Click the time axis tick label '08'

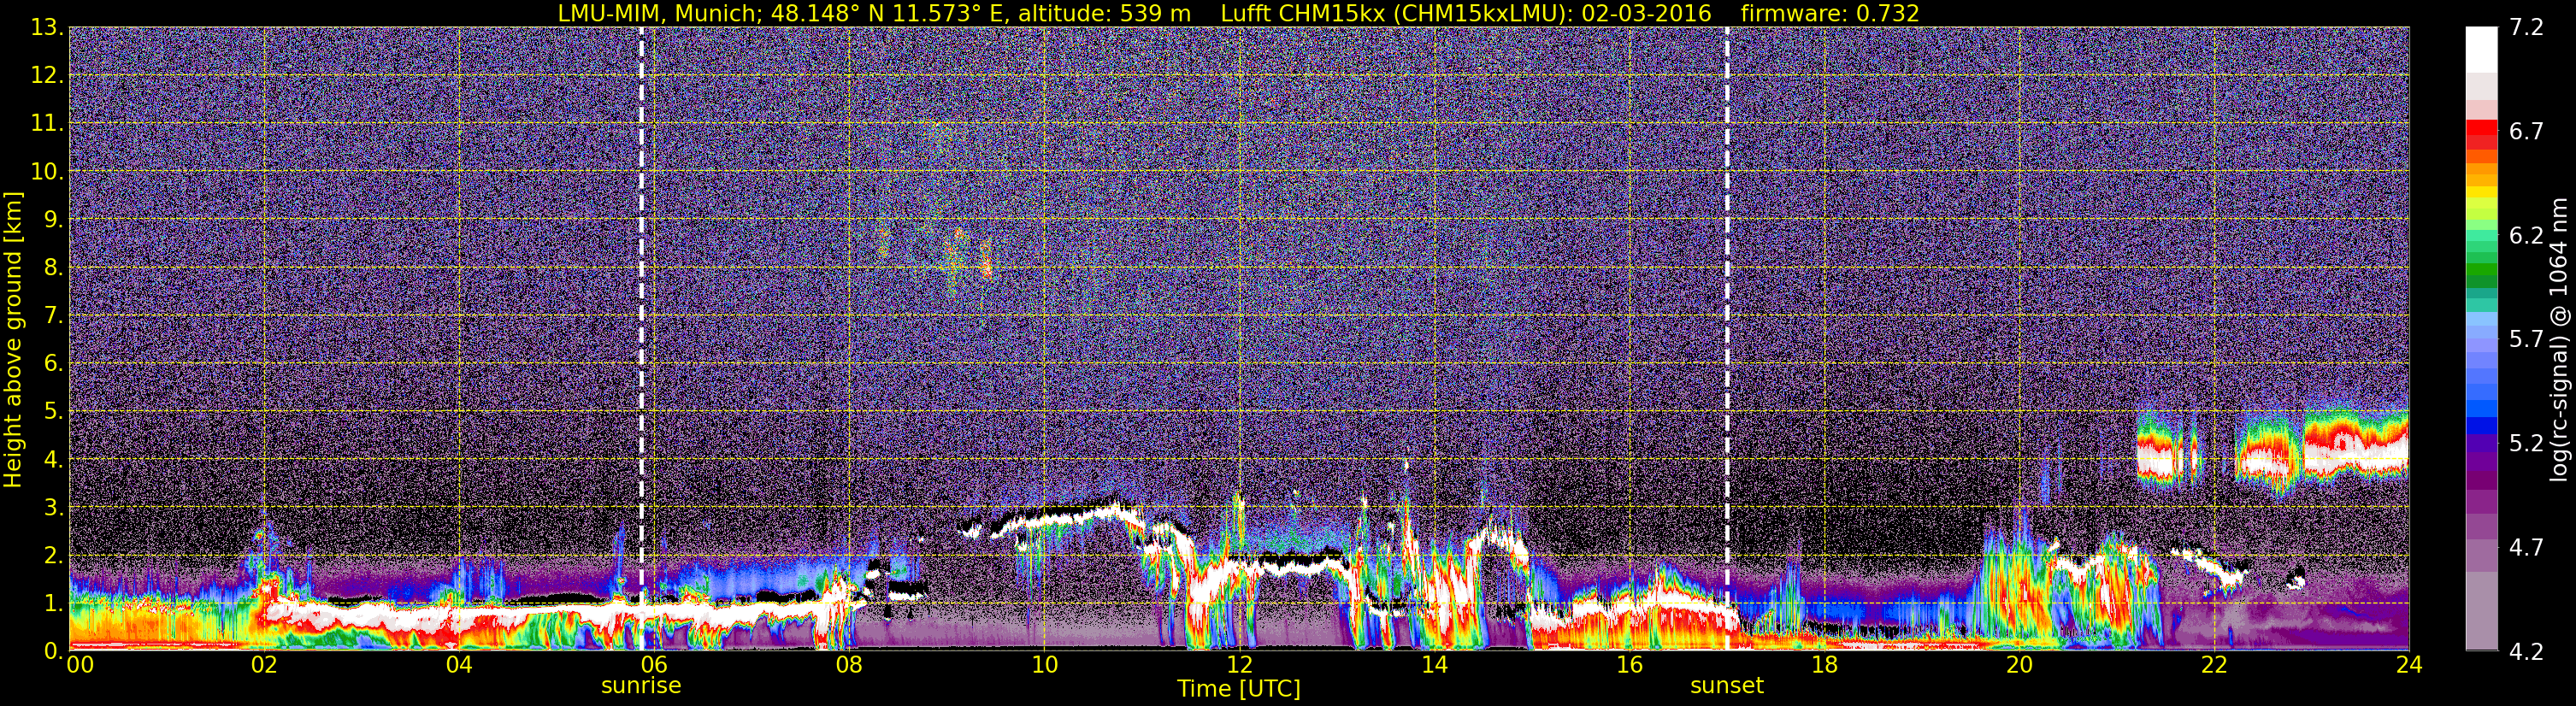click(849, 665)
